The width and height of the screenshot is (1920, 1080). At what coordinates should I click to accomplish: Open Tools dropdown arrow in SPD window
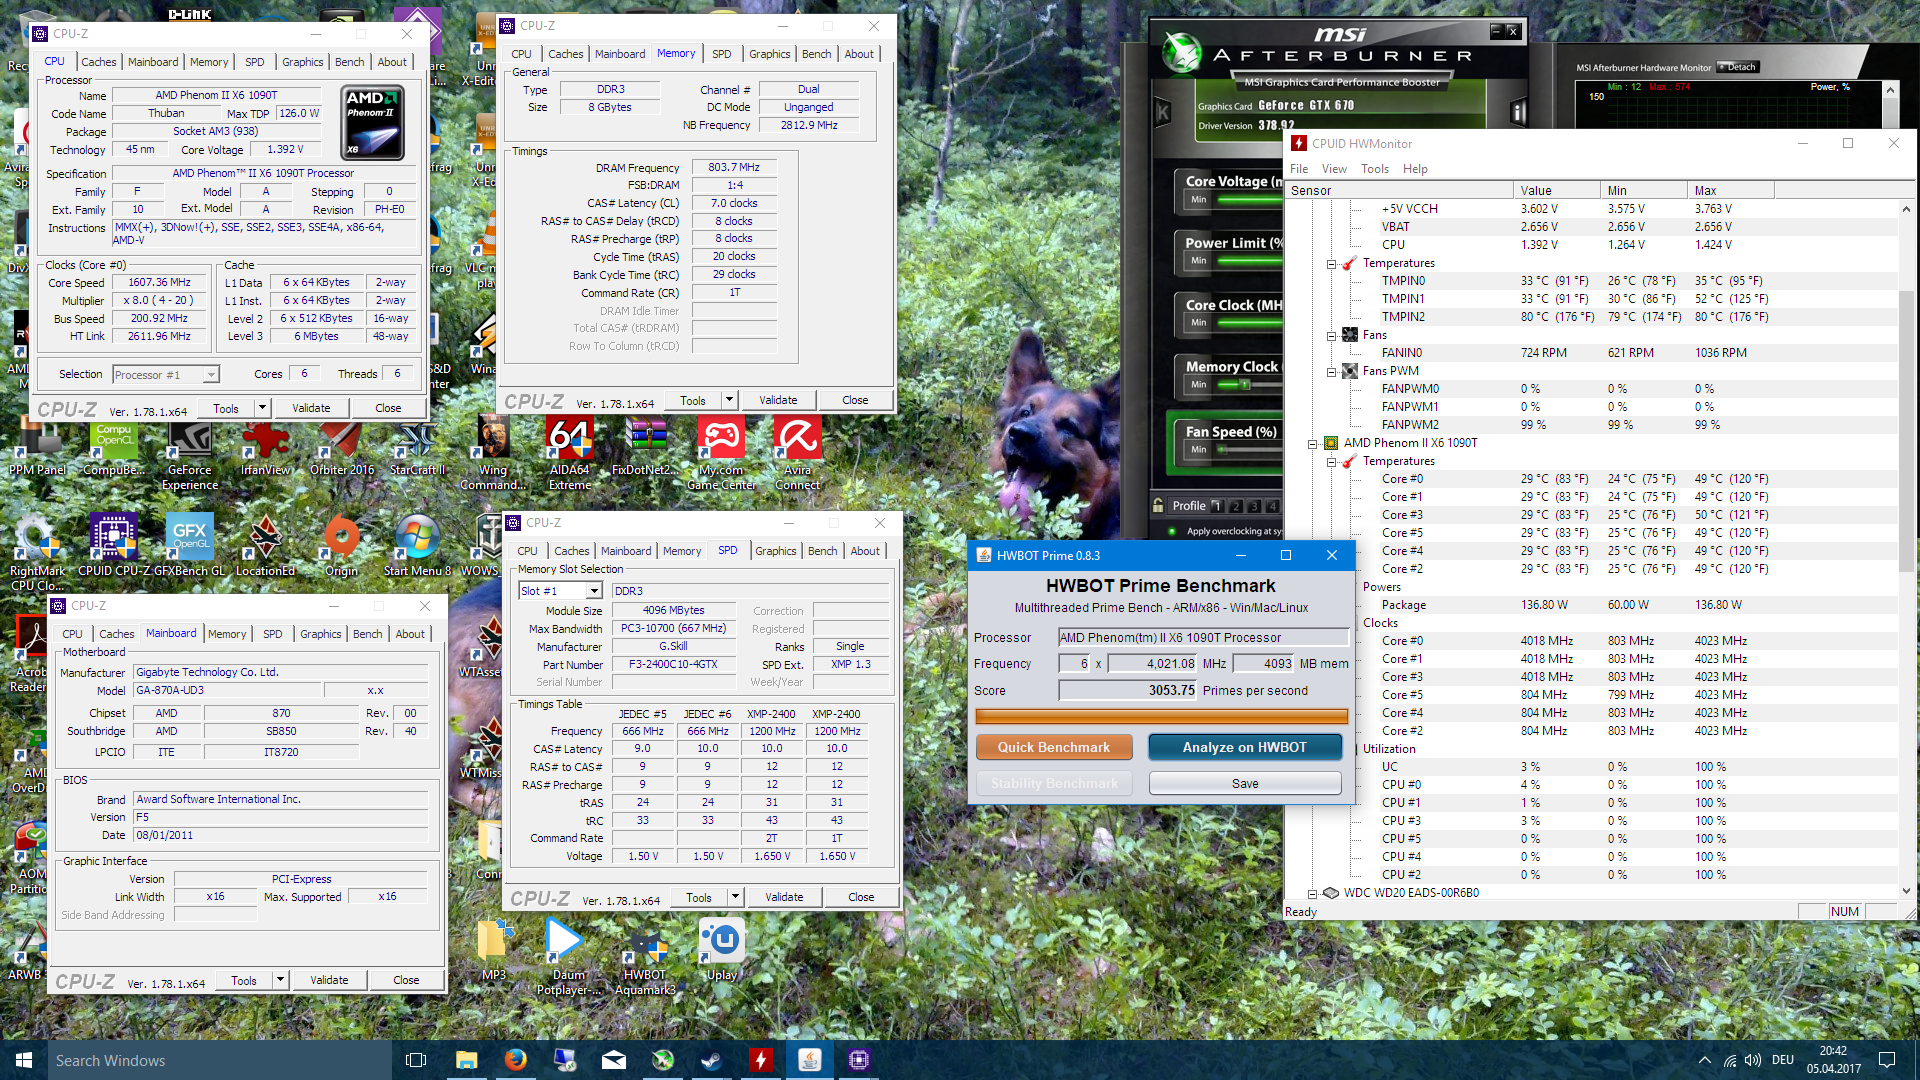click(x=735, y=897)
